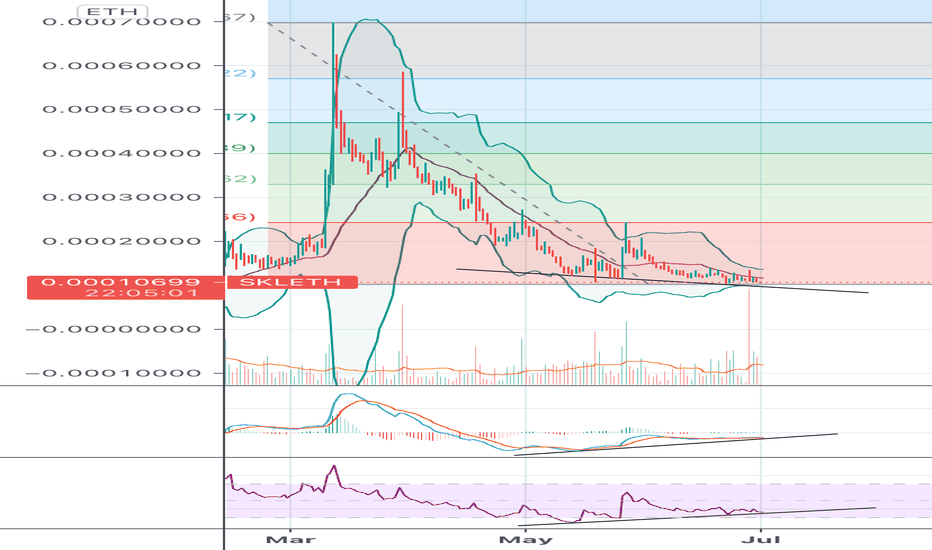The width and height of the screenshot is (932, 550).
Task: Click the 0.00040000 price axis label
Action: [x=122, y=153]
